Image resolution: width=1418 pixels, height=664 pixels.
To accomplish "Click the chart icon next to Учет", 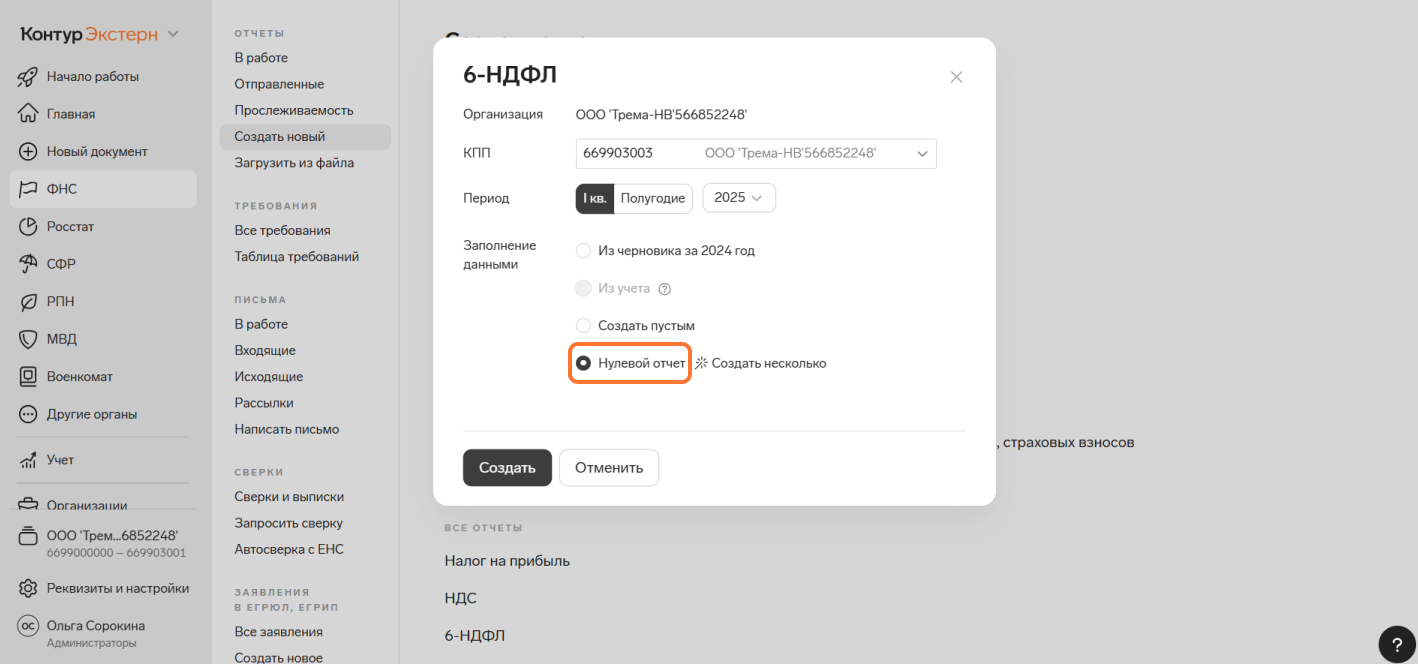I will coord(28,460).
